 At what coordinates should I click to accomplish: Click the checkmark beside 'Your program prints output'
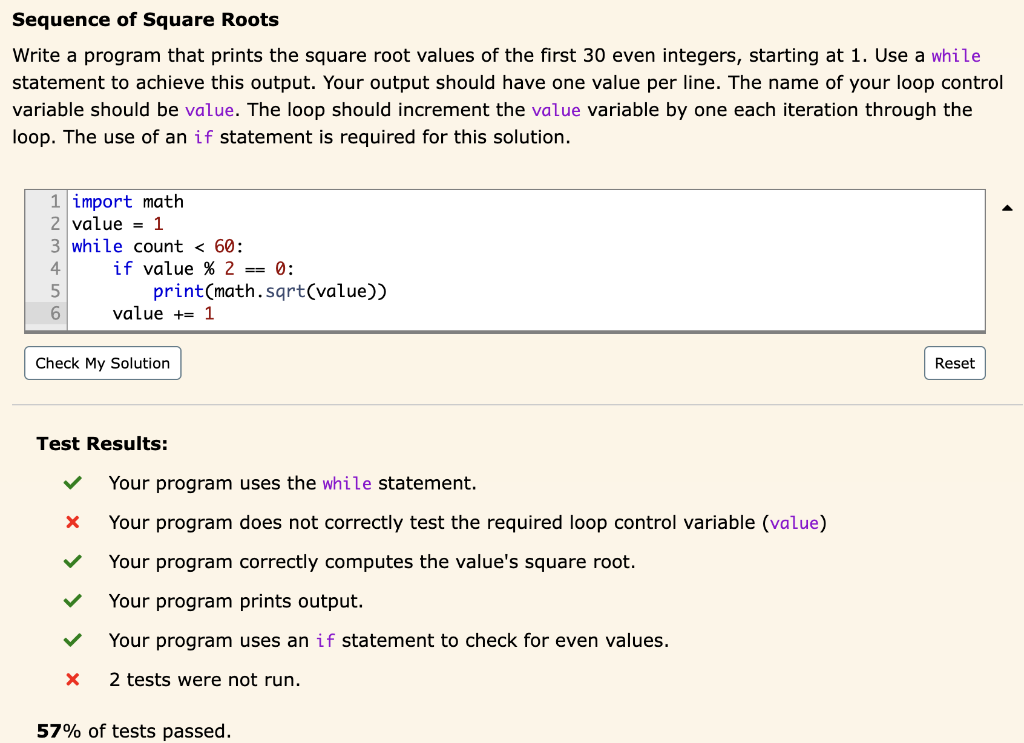pyautogui.click(x=71, y=601)
